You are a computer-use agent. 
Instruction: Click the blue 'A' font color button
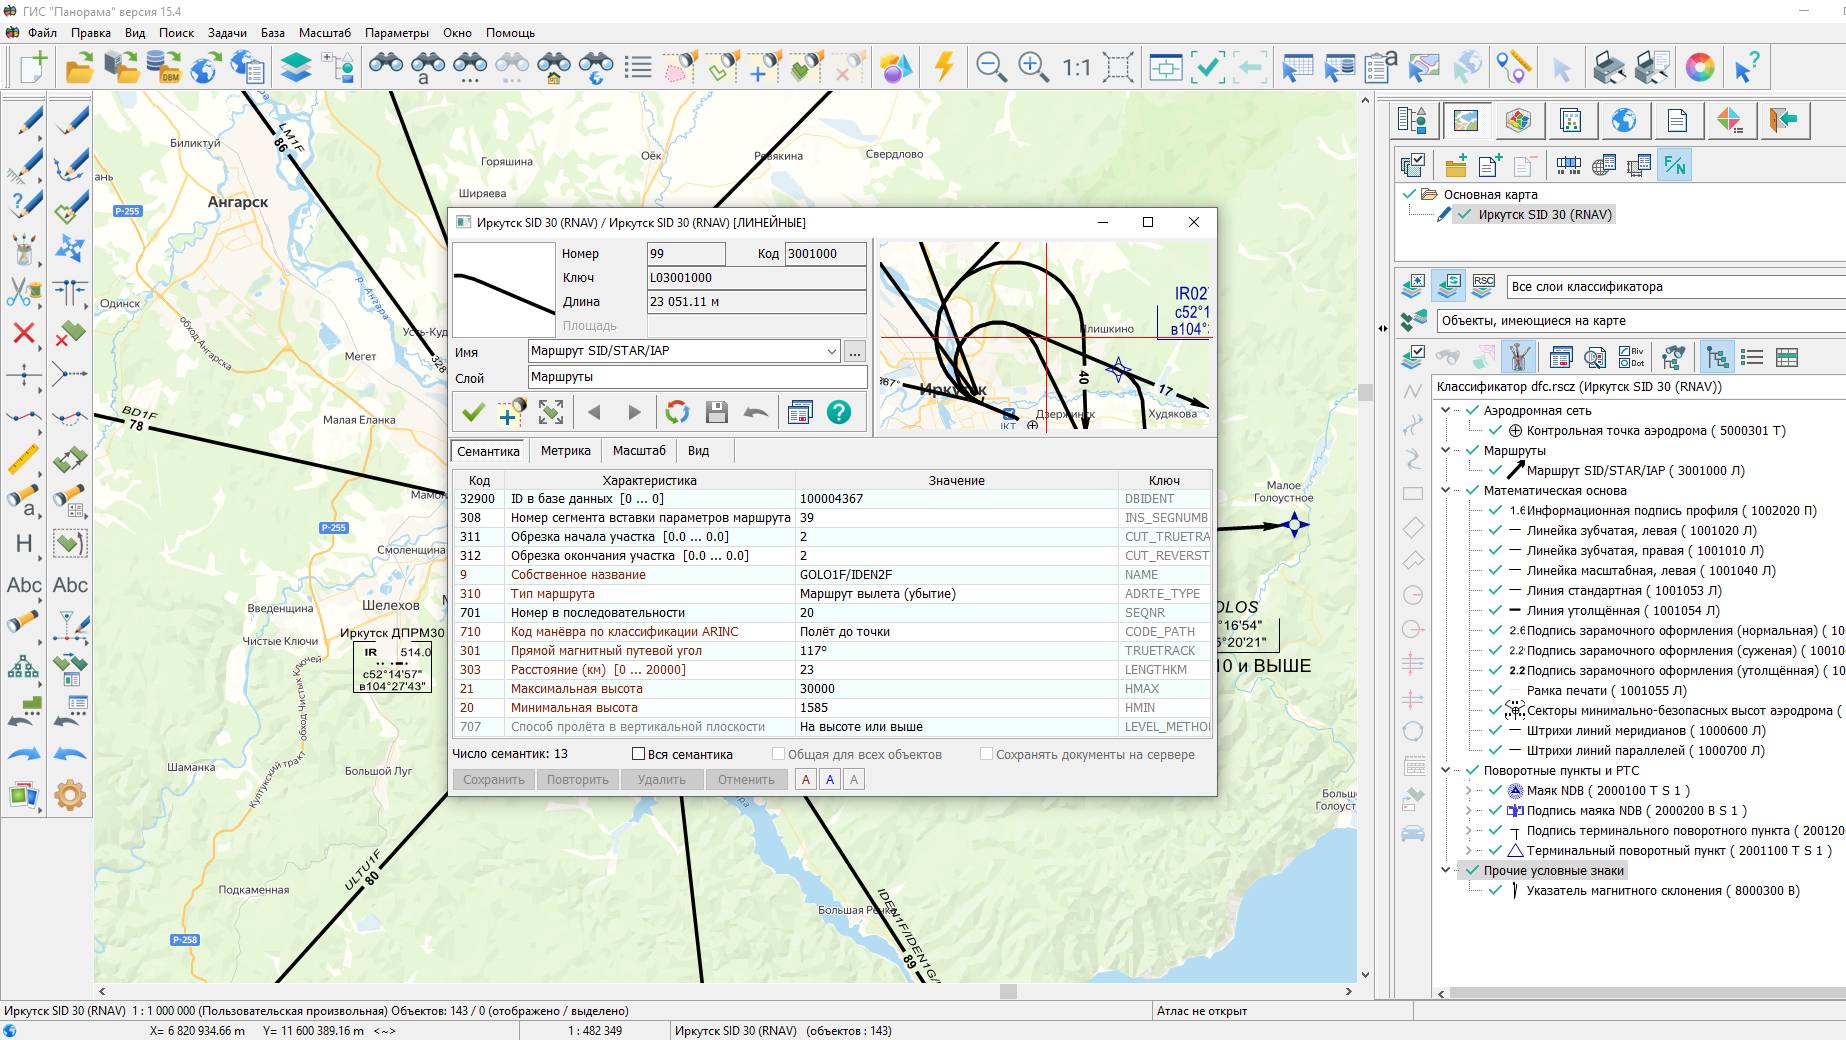829,780
